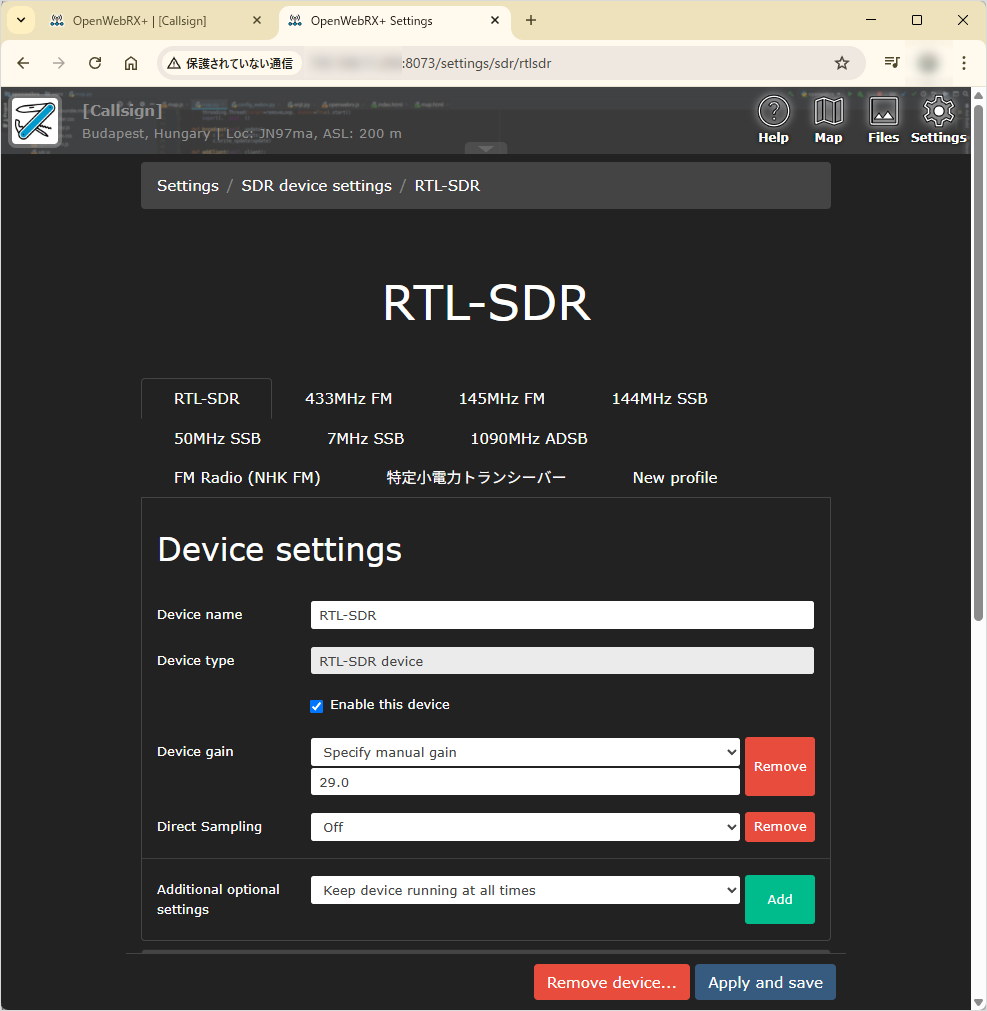Open the FM Radio (NHK FM) profile
Screen dimensions: 987x1011
click(247, 477)
